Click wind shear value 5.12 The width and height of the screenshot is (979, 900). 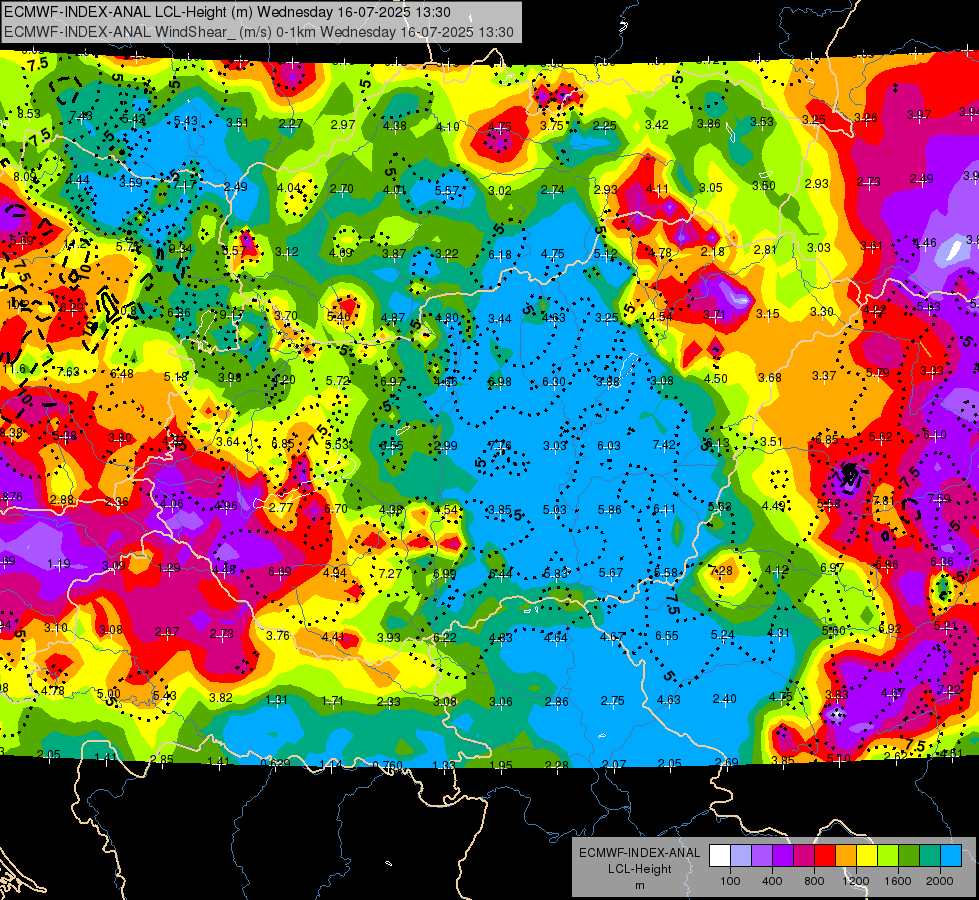click(x=606, y=254)
